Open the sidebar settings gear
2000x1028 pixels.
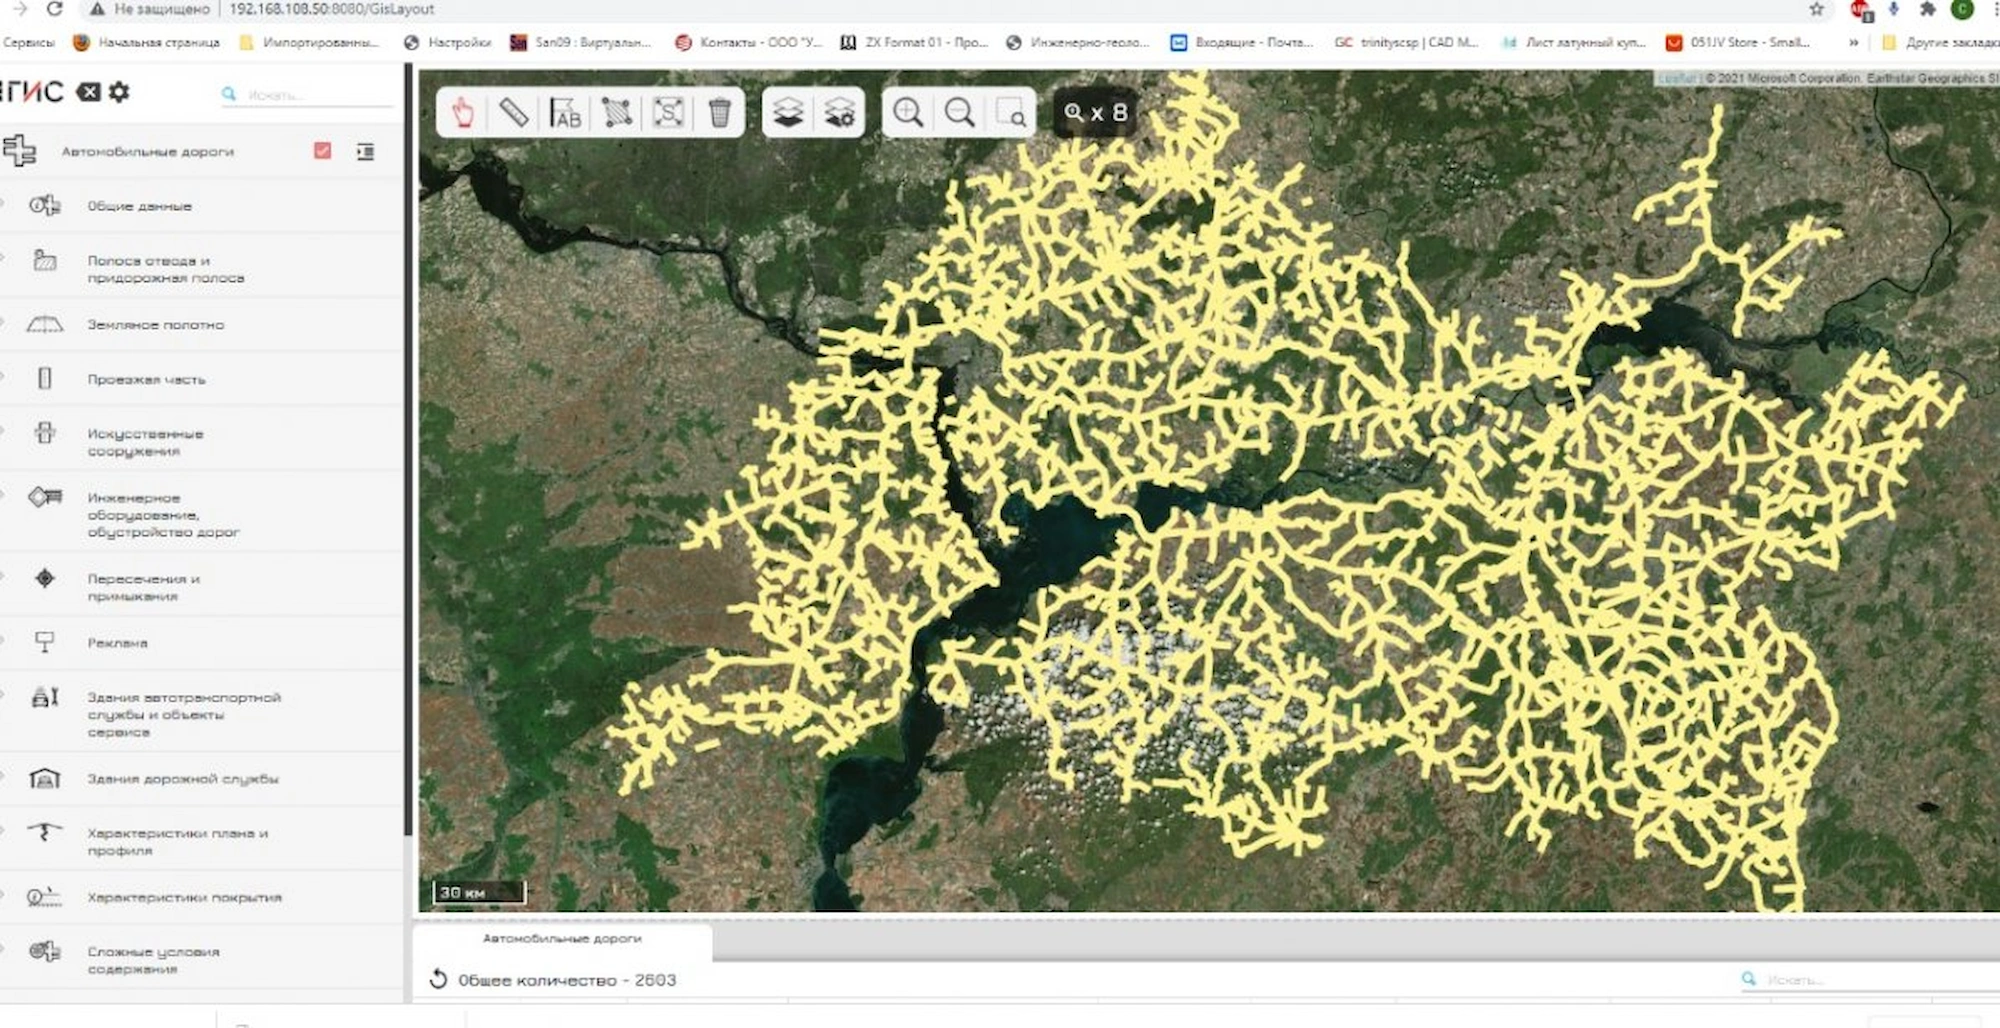pos(119,92)
